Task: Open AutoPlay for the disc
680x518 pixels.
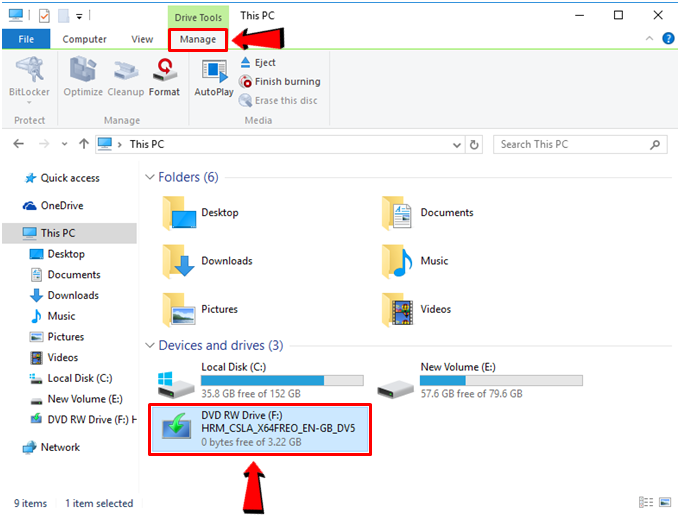Action: (x=214, y=77)
